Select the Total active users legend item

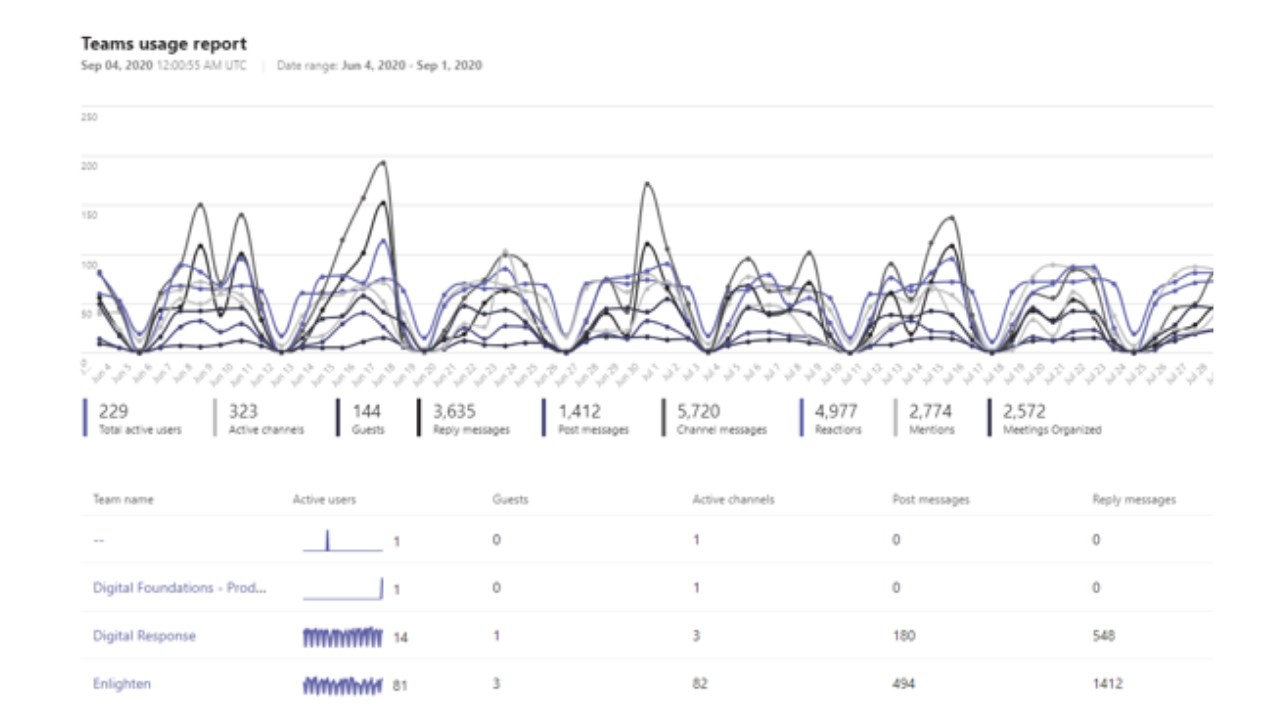coord(134,418)
